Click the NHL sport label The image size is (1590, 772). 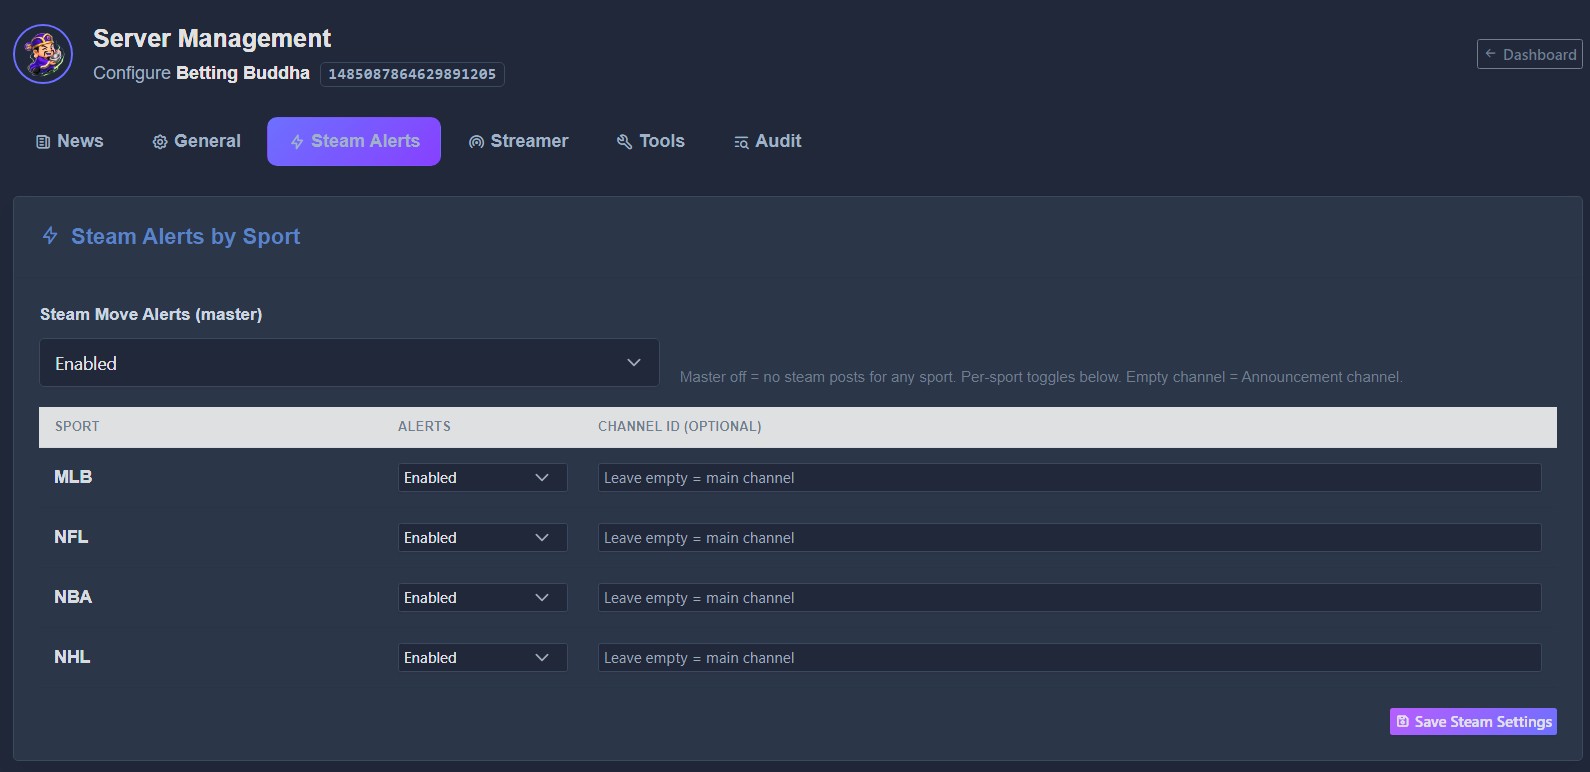(72, 657)
